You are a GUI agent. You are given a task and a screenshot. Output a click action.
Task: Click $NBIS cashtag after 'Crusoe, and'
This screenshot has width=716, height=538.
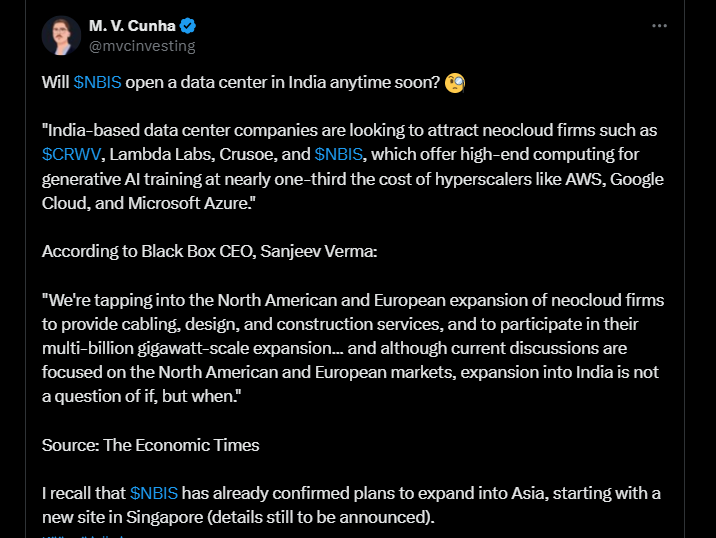340,154
